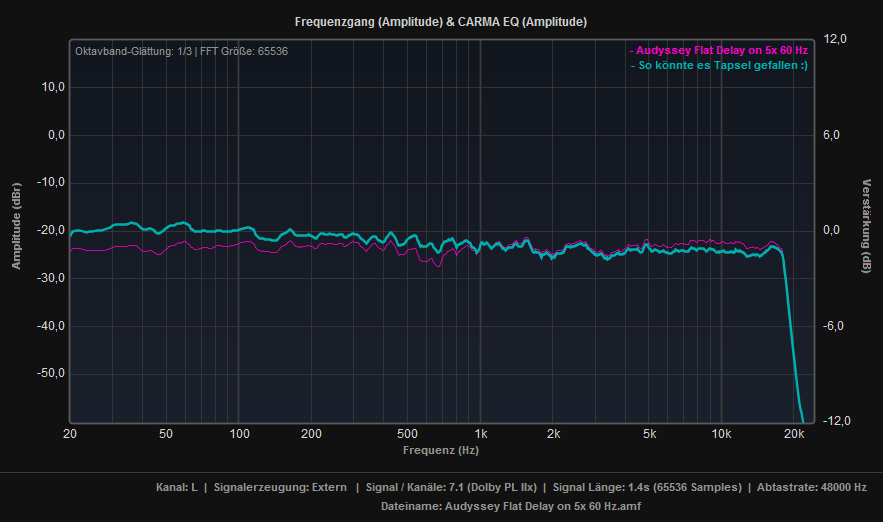The image size is (883, 522).
Task: Click the magenta Audyssey Flat Delay legend entry
Action: pos(718,50)
